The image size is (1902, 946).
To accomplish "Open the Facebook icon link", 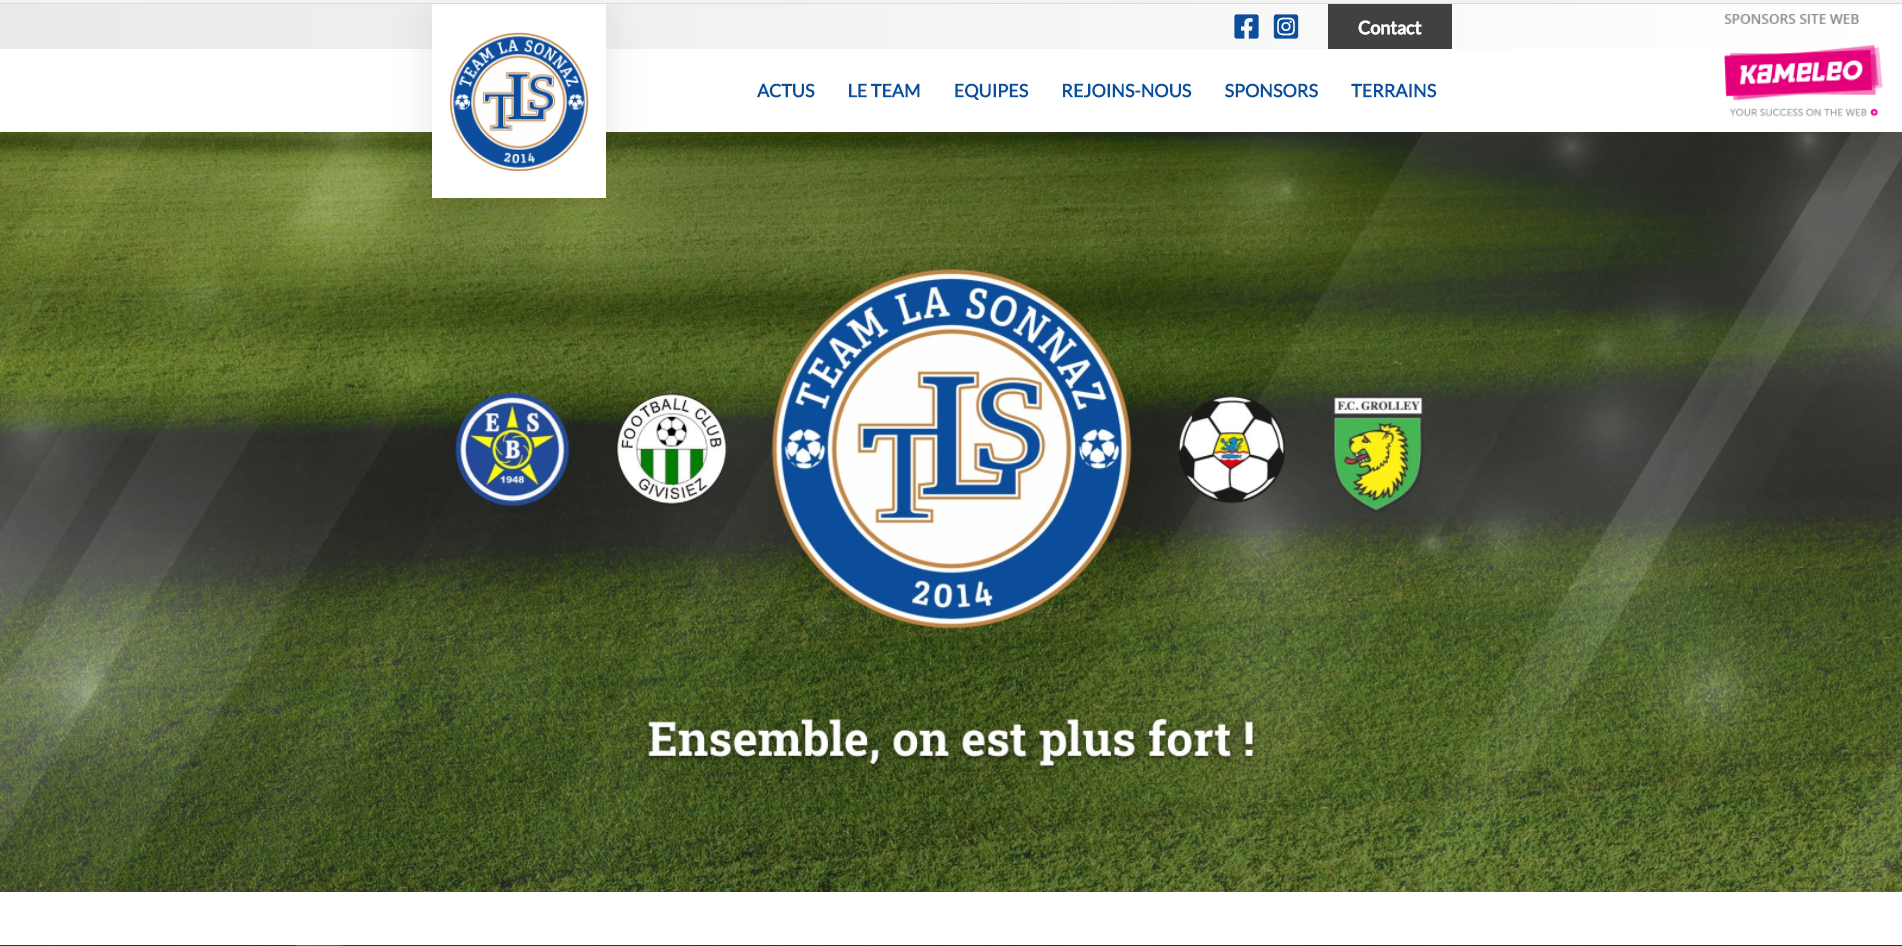I will tap(1246, 27).
